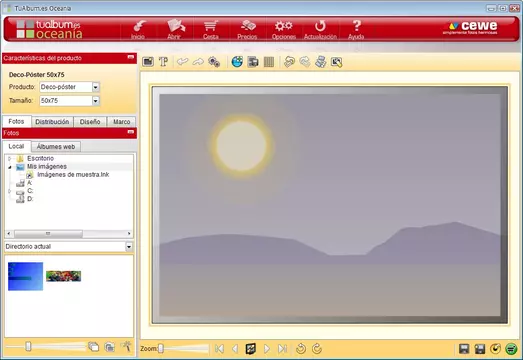Click the second floppy disk save-as icon
This screenshot has height=360, width=523.
(480, 349)
